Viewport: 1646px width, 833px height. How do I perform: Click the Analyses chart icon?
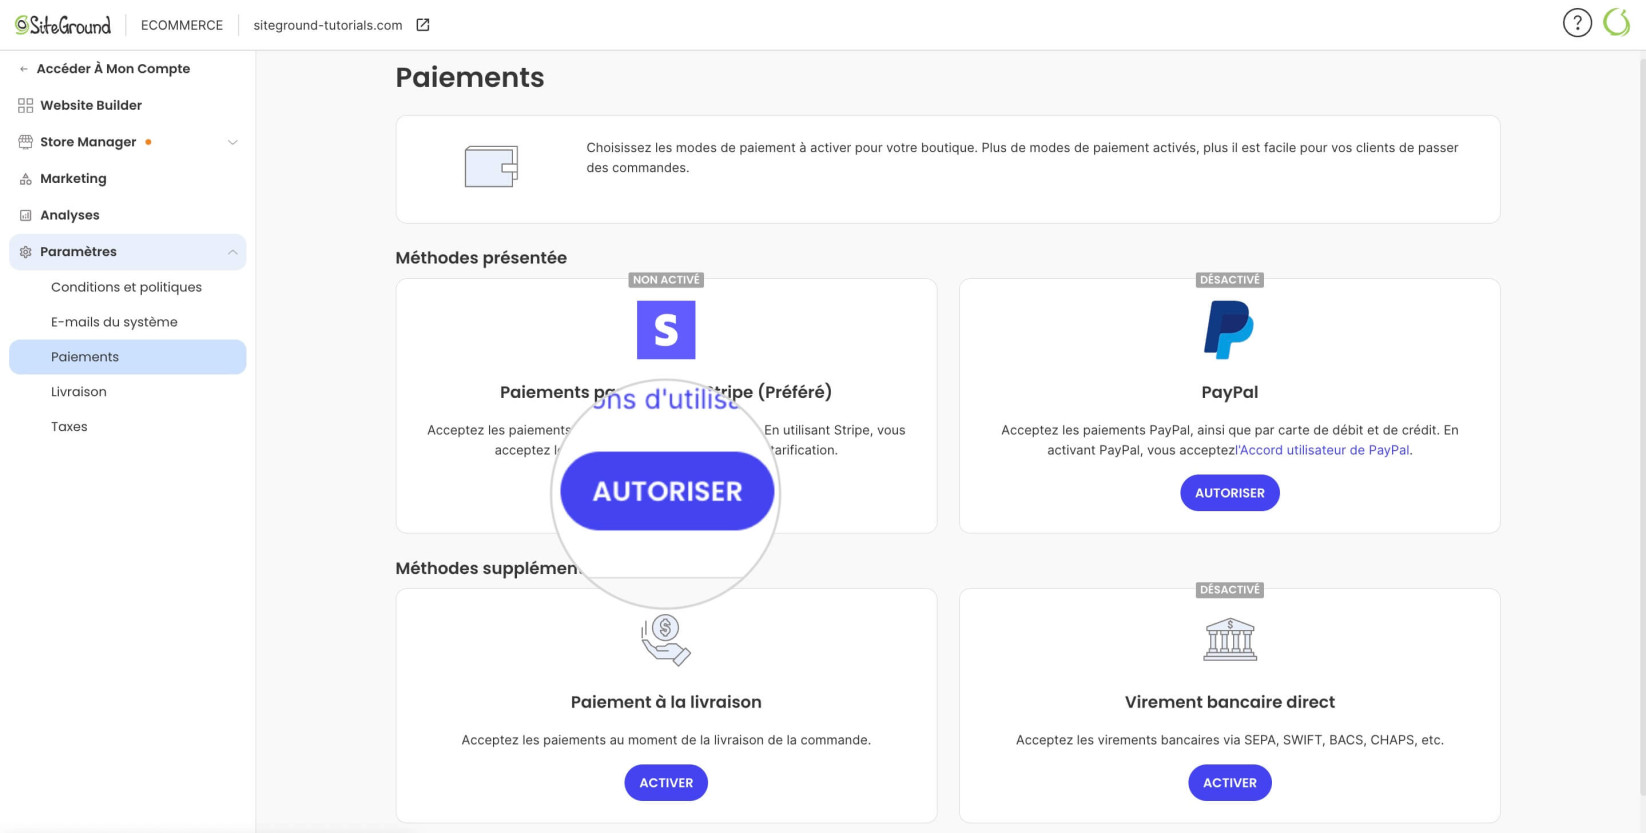coord(26,215)
